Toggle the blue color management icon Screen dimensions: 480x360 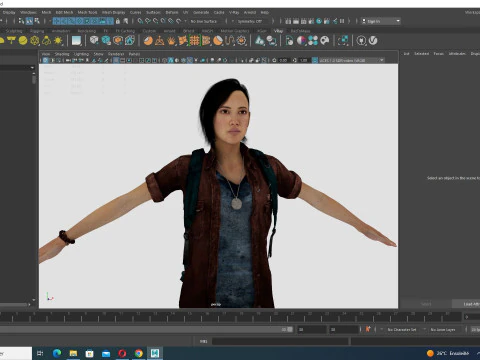tap(315, 60)
